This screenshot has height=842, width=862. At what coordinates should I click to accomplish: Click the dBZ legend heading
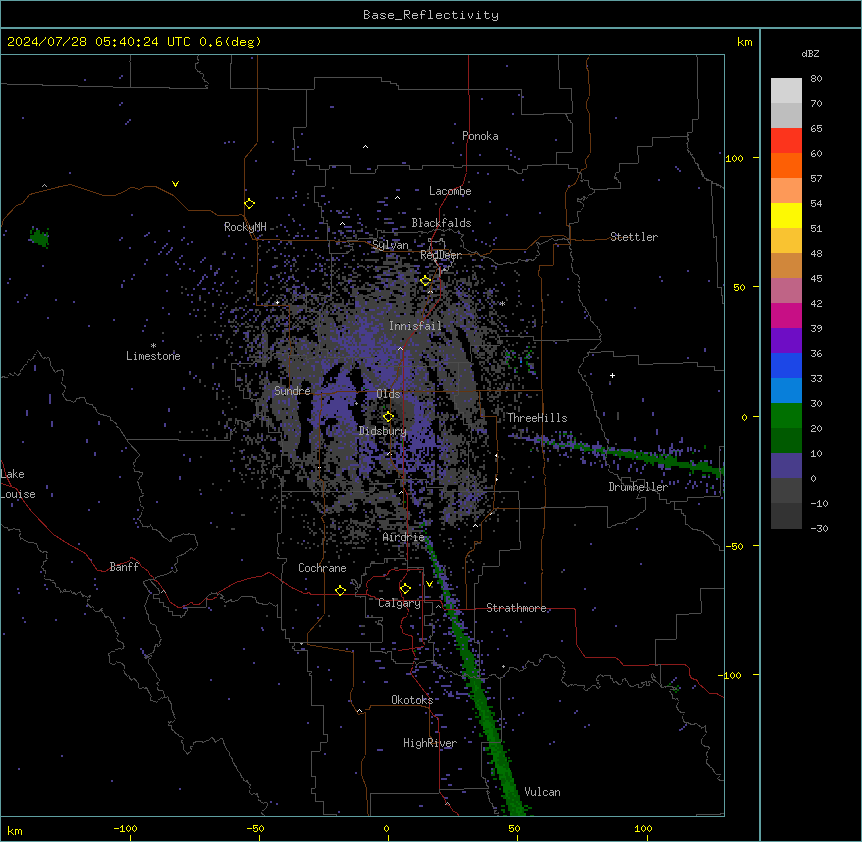[810, 53]
